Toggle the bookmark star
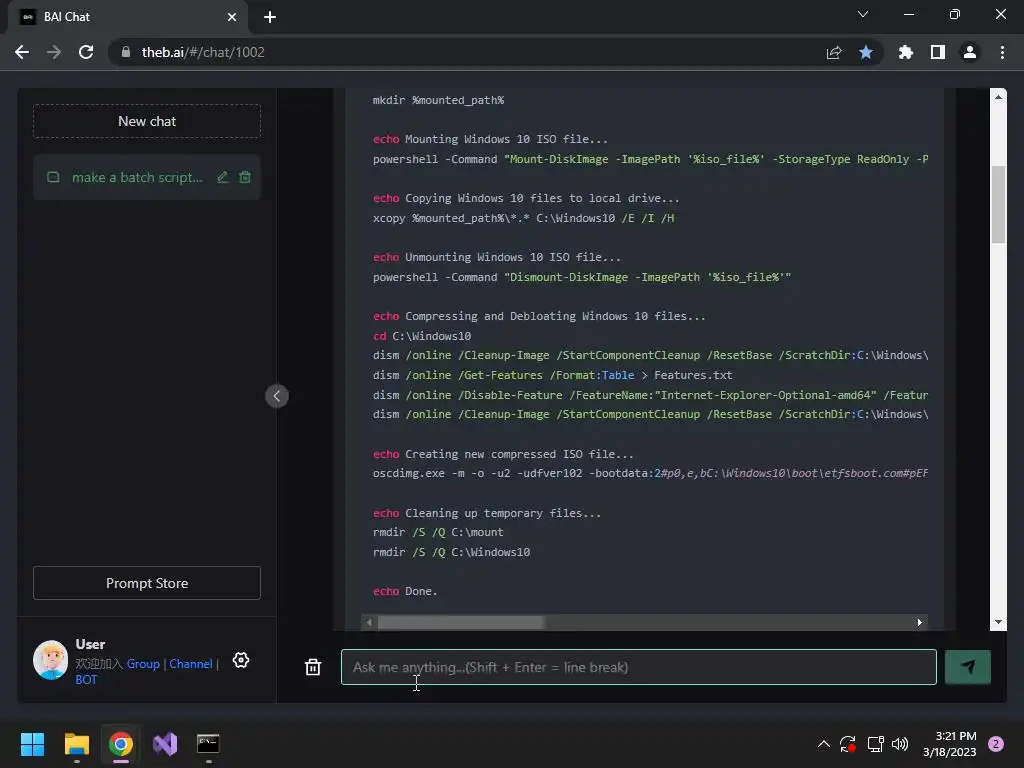Viewport: 1024px width, 768px height. click(866, 52)
